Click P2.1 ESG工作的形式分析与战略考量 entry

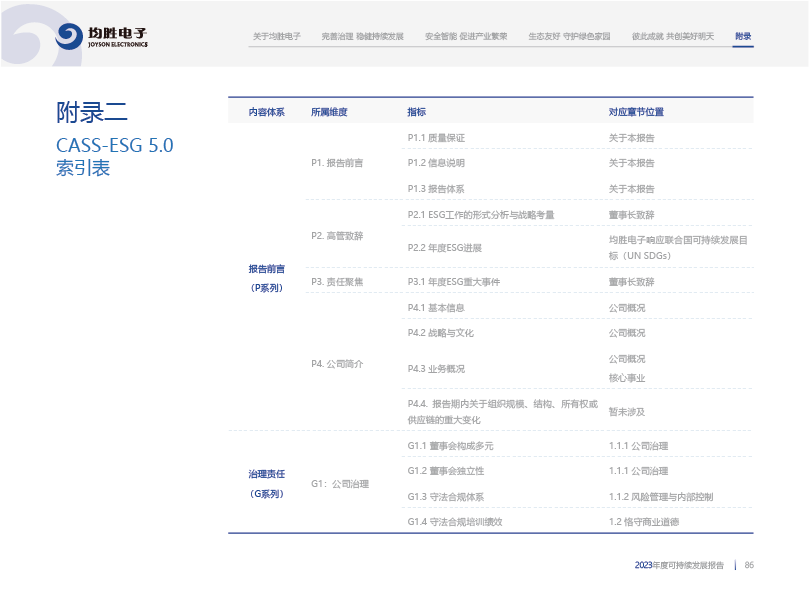[481, 214]
